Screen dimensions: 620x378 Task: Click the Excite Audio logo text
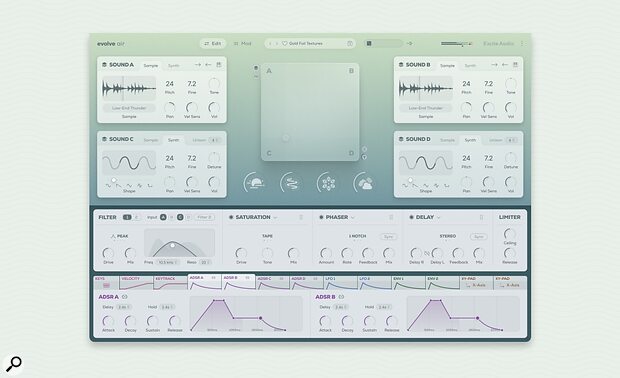coord(498,43)
